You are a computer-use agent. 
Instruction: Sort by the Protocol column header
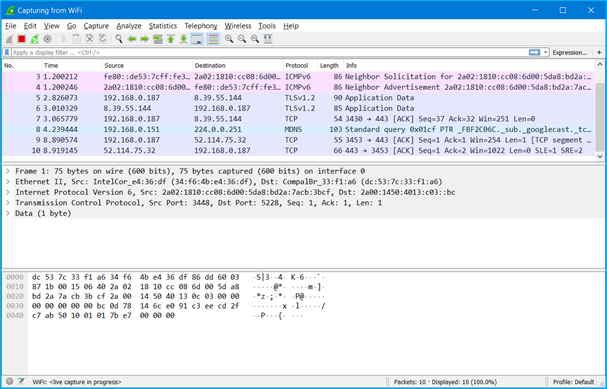(300, 65)
